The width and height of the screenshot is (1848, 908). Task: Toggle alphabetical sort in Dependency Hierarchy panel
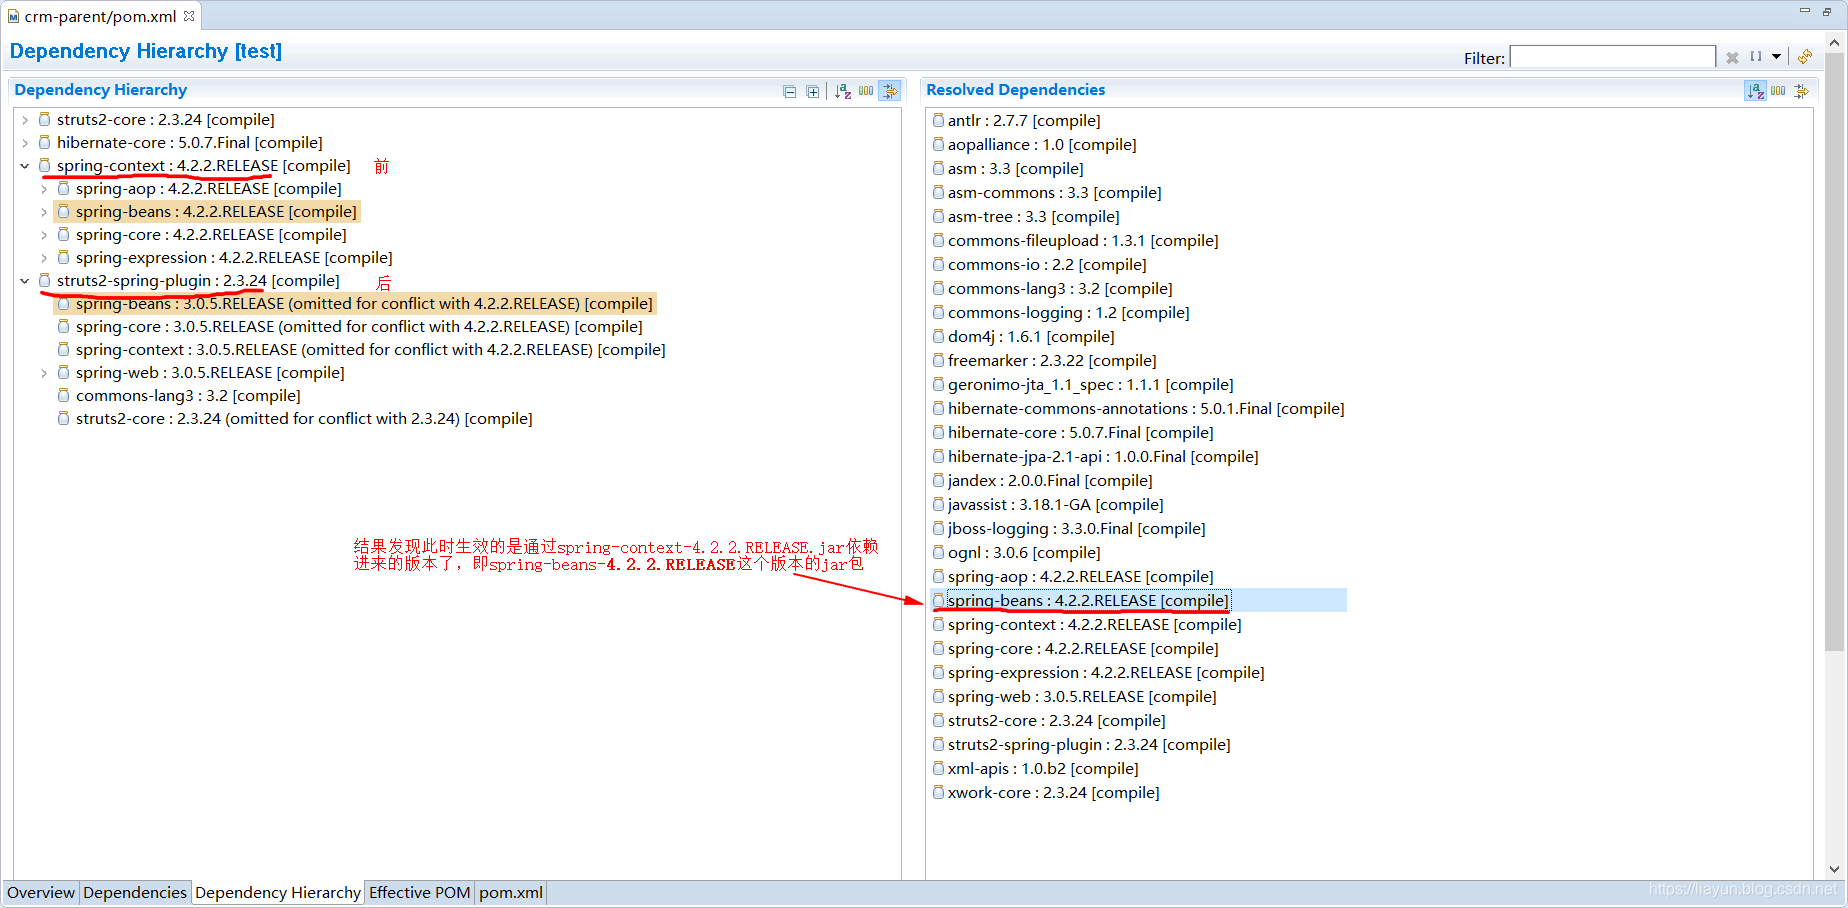[843, 91]
